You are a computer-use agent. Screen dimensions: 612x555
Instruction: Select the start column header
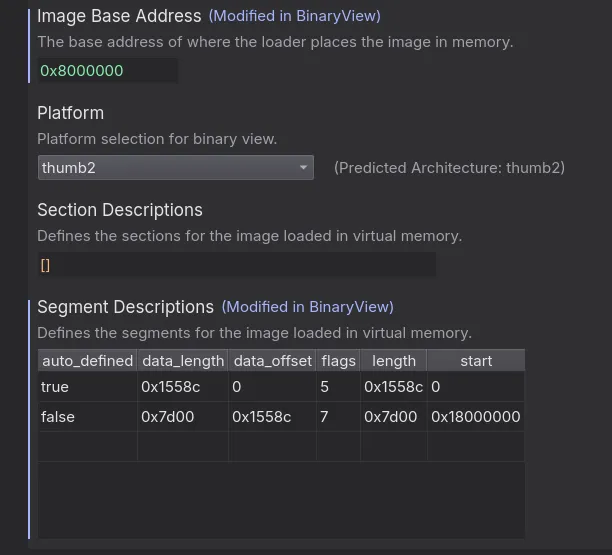(476, 361)
